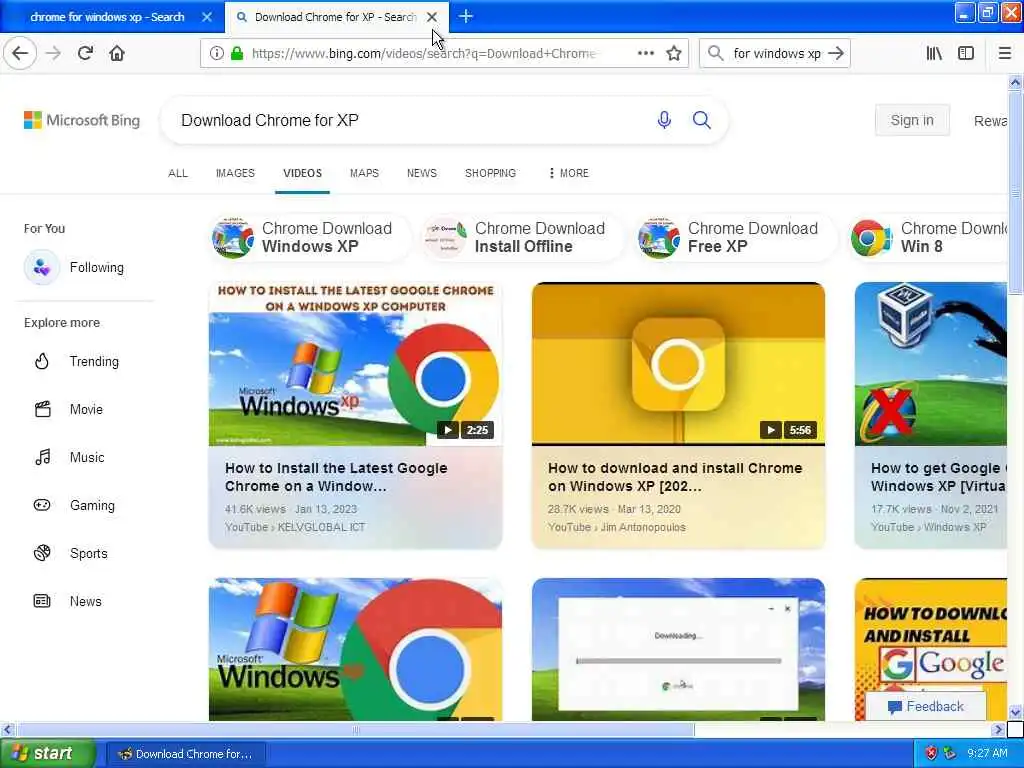Viewport: 1024px width, 768px height.
Task: Switch to the SHOPPING tab
Action: tap(490, 173)
